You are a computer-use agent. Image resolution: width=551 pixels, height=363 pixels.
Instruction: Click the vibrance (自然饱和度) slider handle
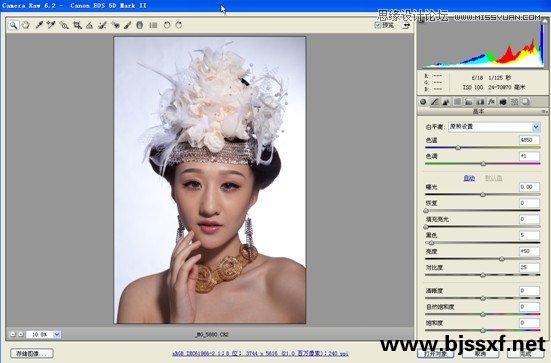pos(483,315)
